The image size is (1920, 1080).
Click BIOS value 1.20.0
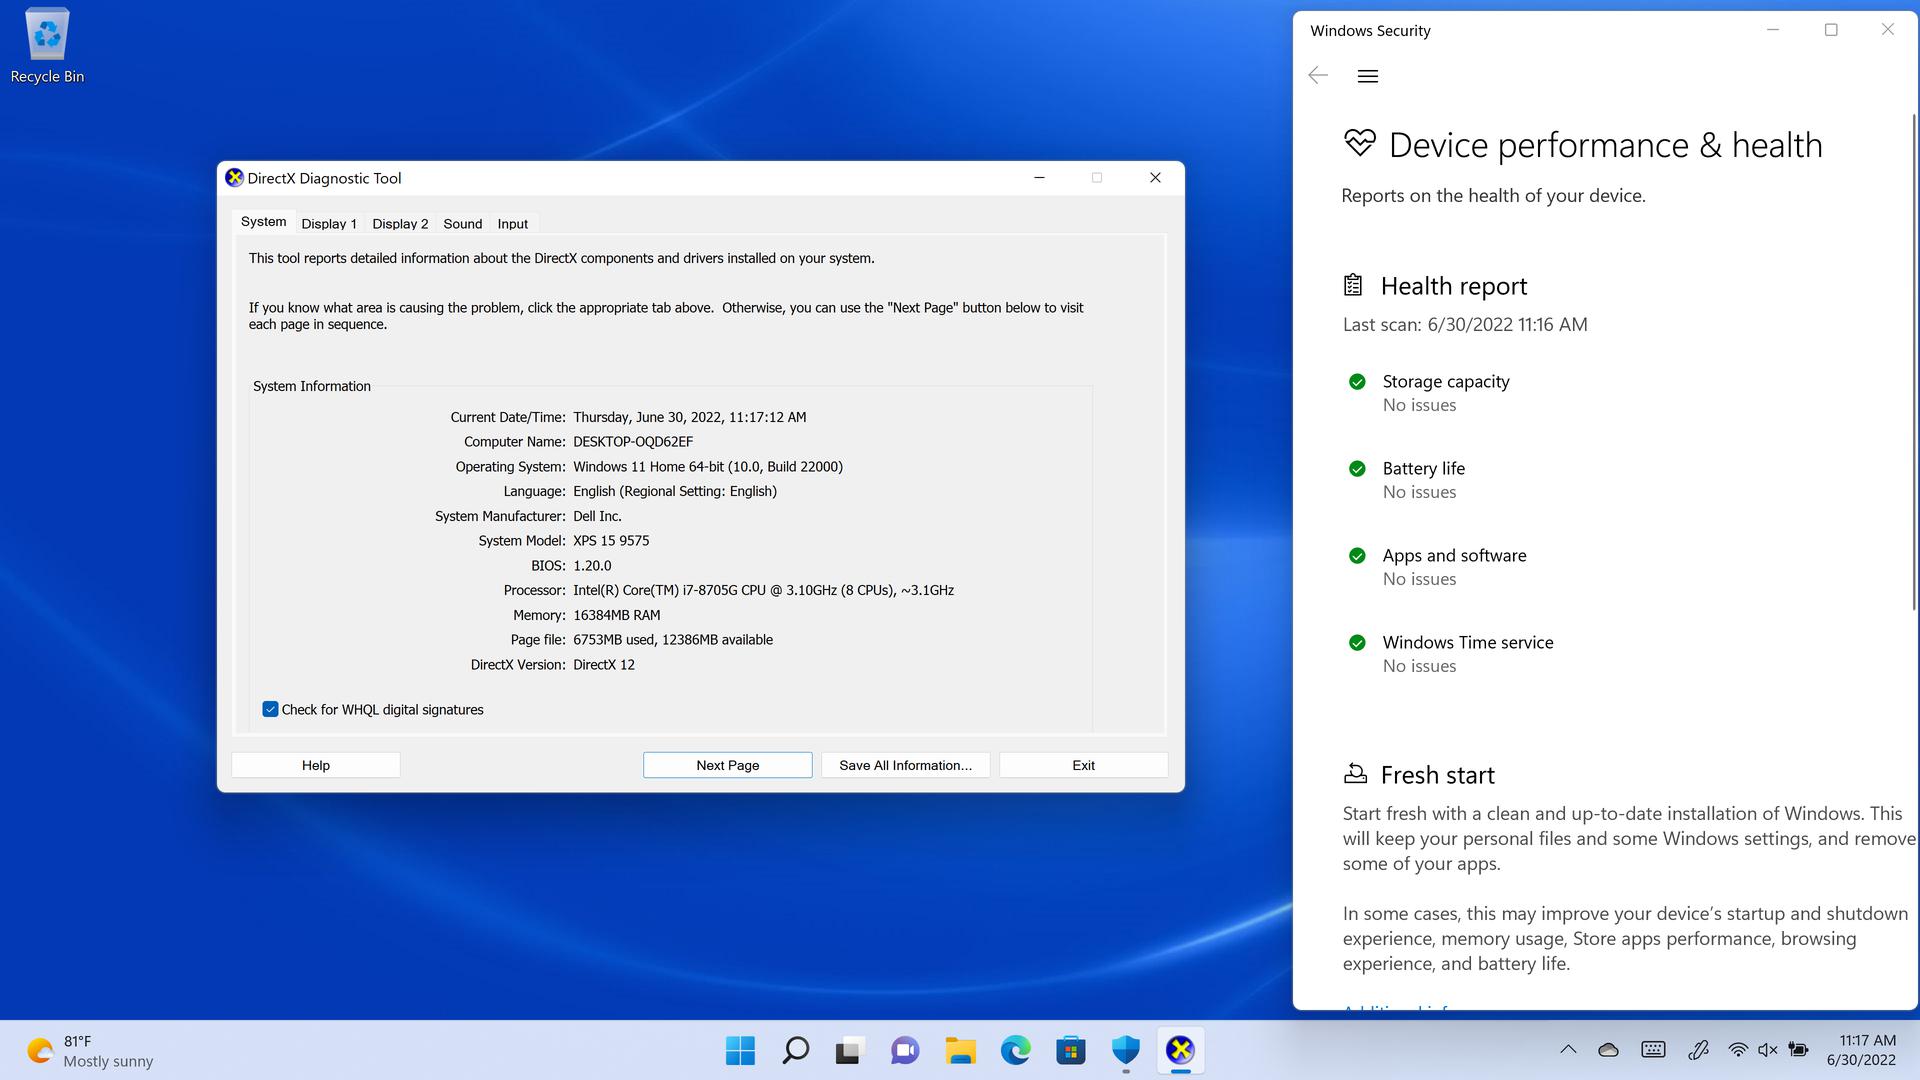click(x=592, y=566)
